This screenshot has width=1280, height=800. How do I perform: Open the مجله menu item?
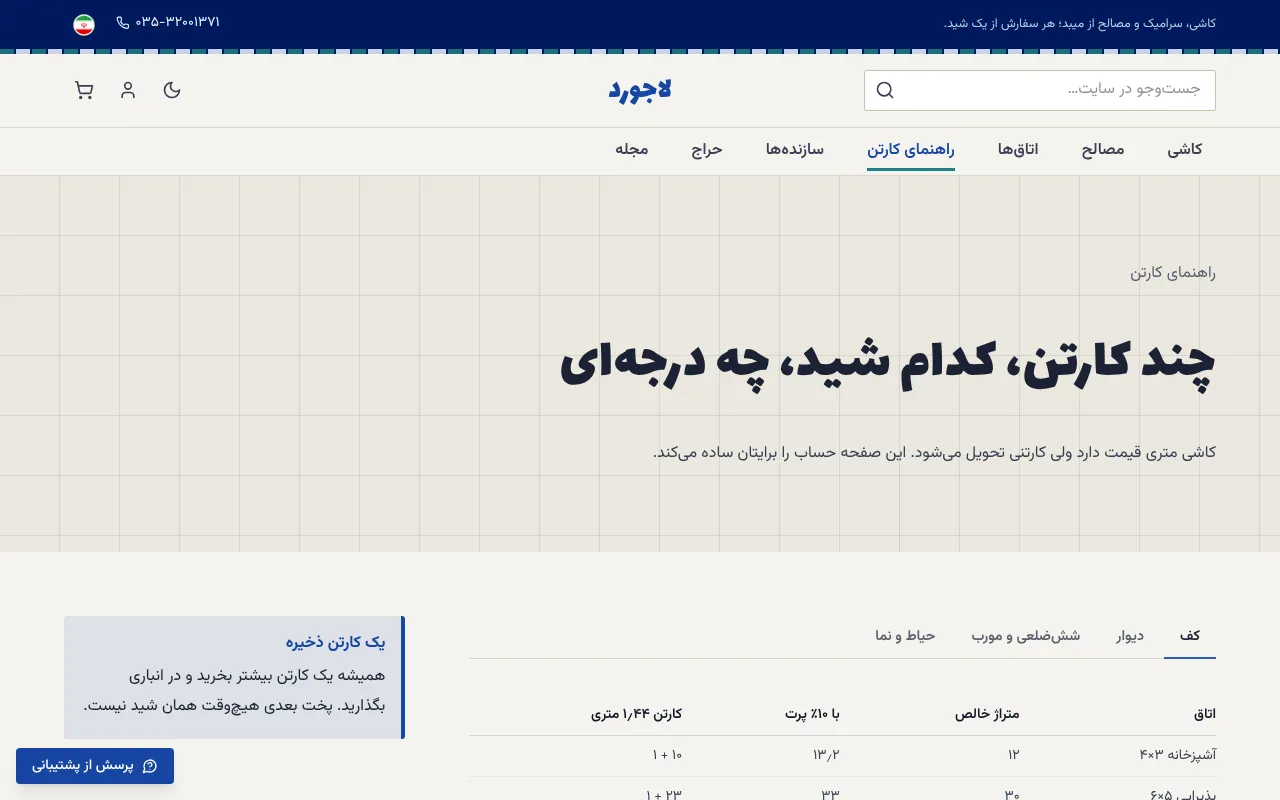[x=632, y=150]
